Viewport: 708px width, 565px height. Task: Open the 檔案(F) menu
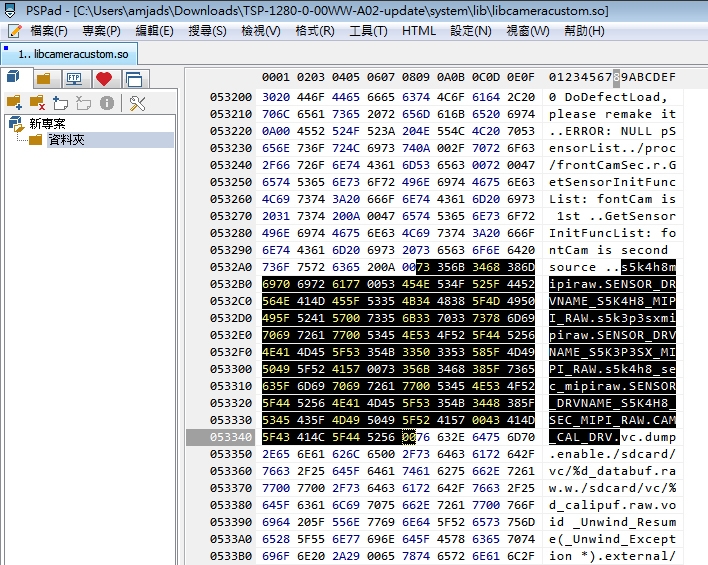click(49, 31)
